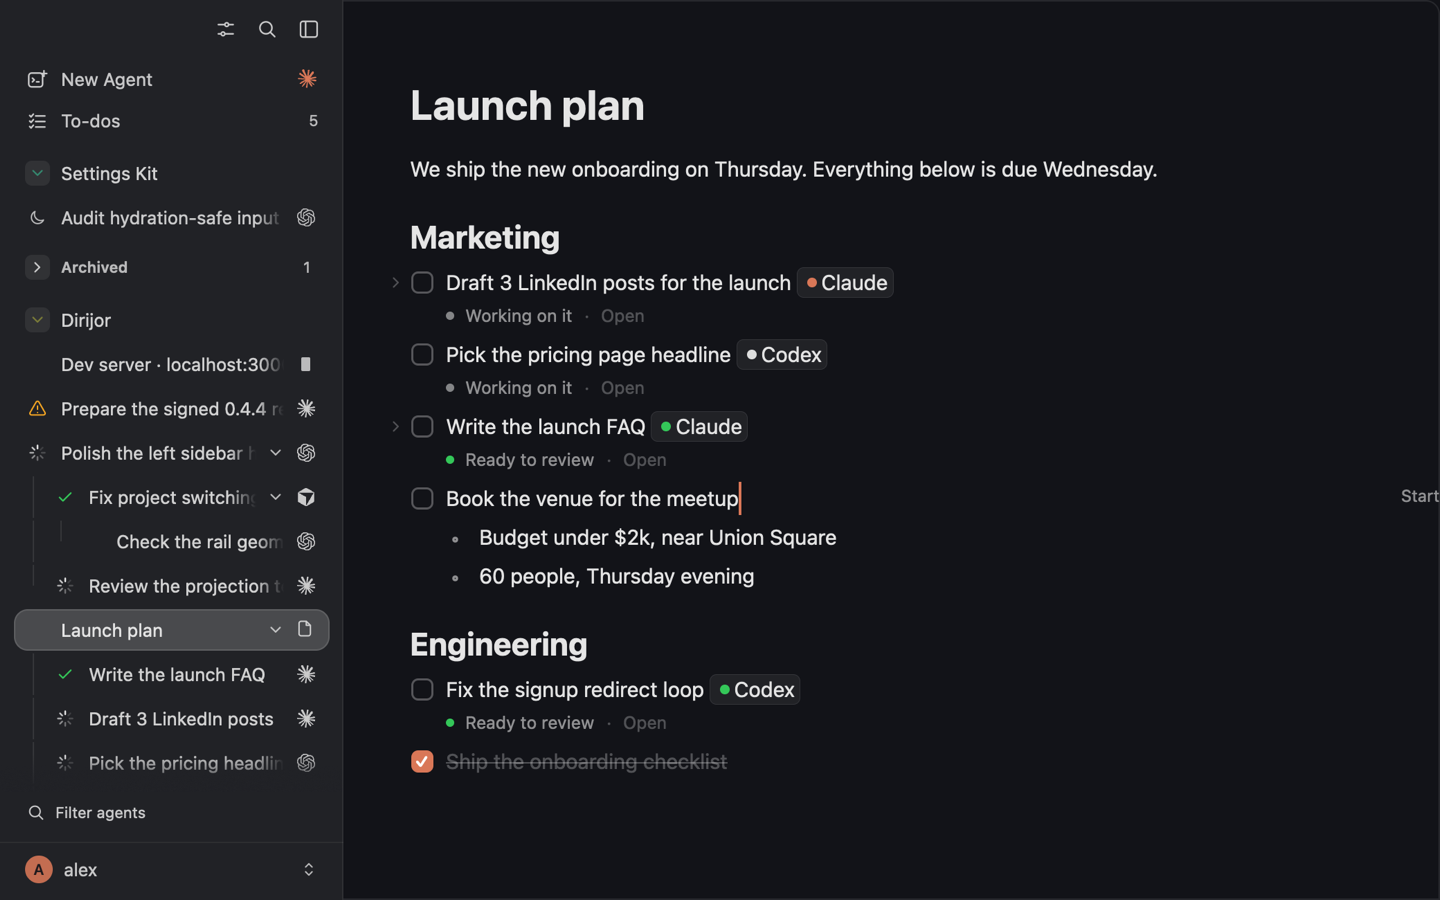Tick the Write the launch FAQ checkbox
This screenshot has width=1440, height=900.
[x=422, y=427]
